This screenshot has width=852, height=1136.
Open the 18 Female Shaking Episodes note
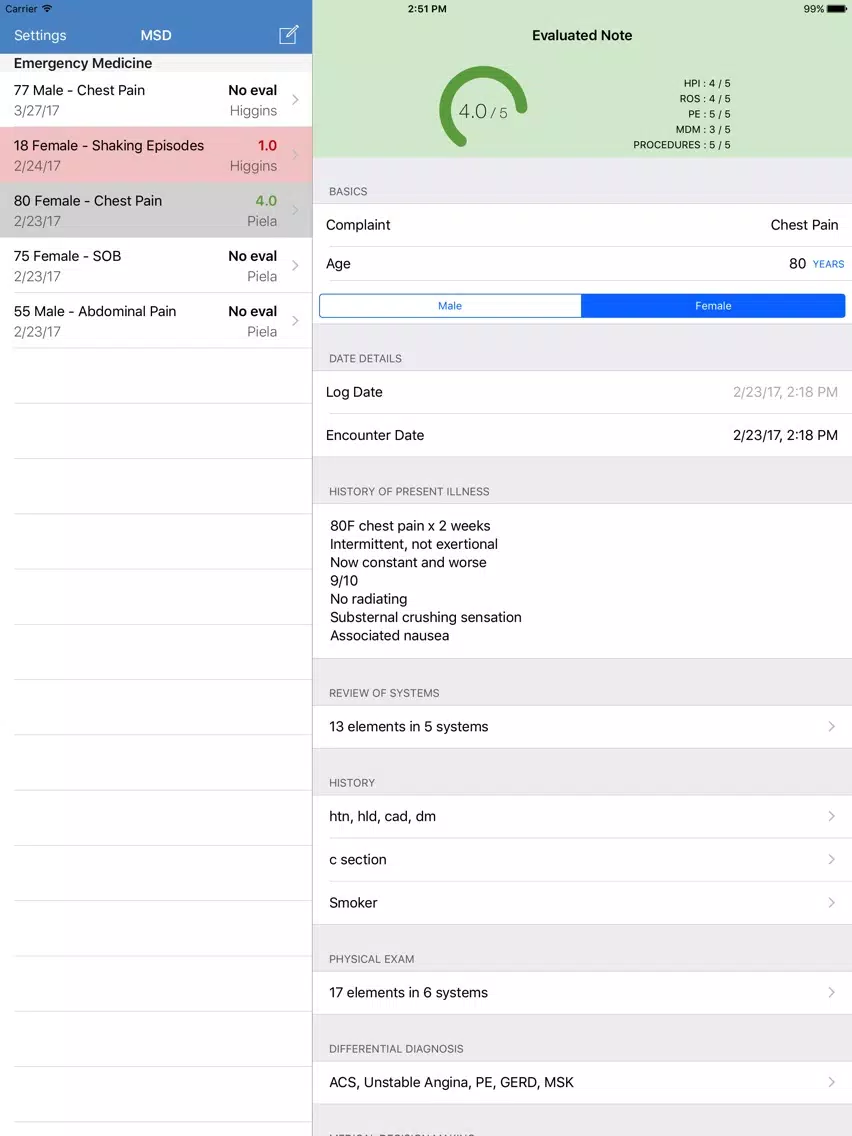click(x=156, y=155)
